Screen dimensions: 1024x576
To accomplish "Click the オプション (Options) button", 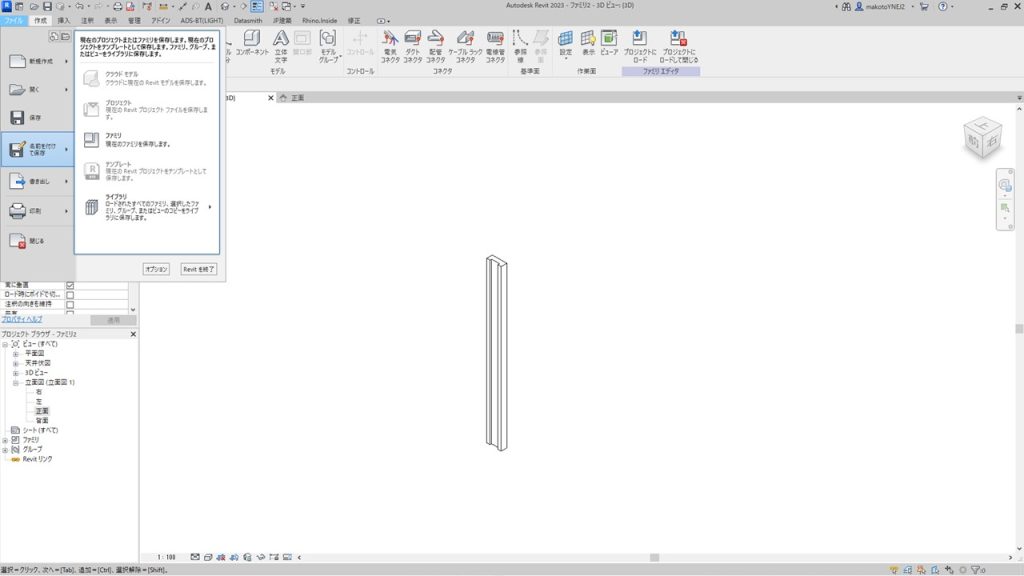I will click(x=156, y=269).
